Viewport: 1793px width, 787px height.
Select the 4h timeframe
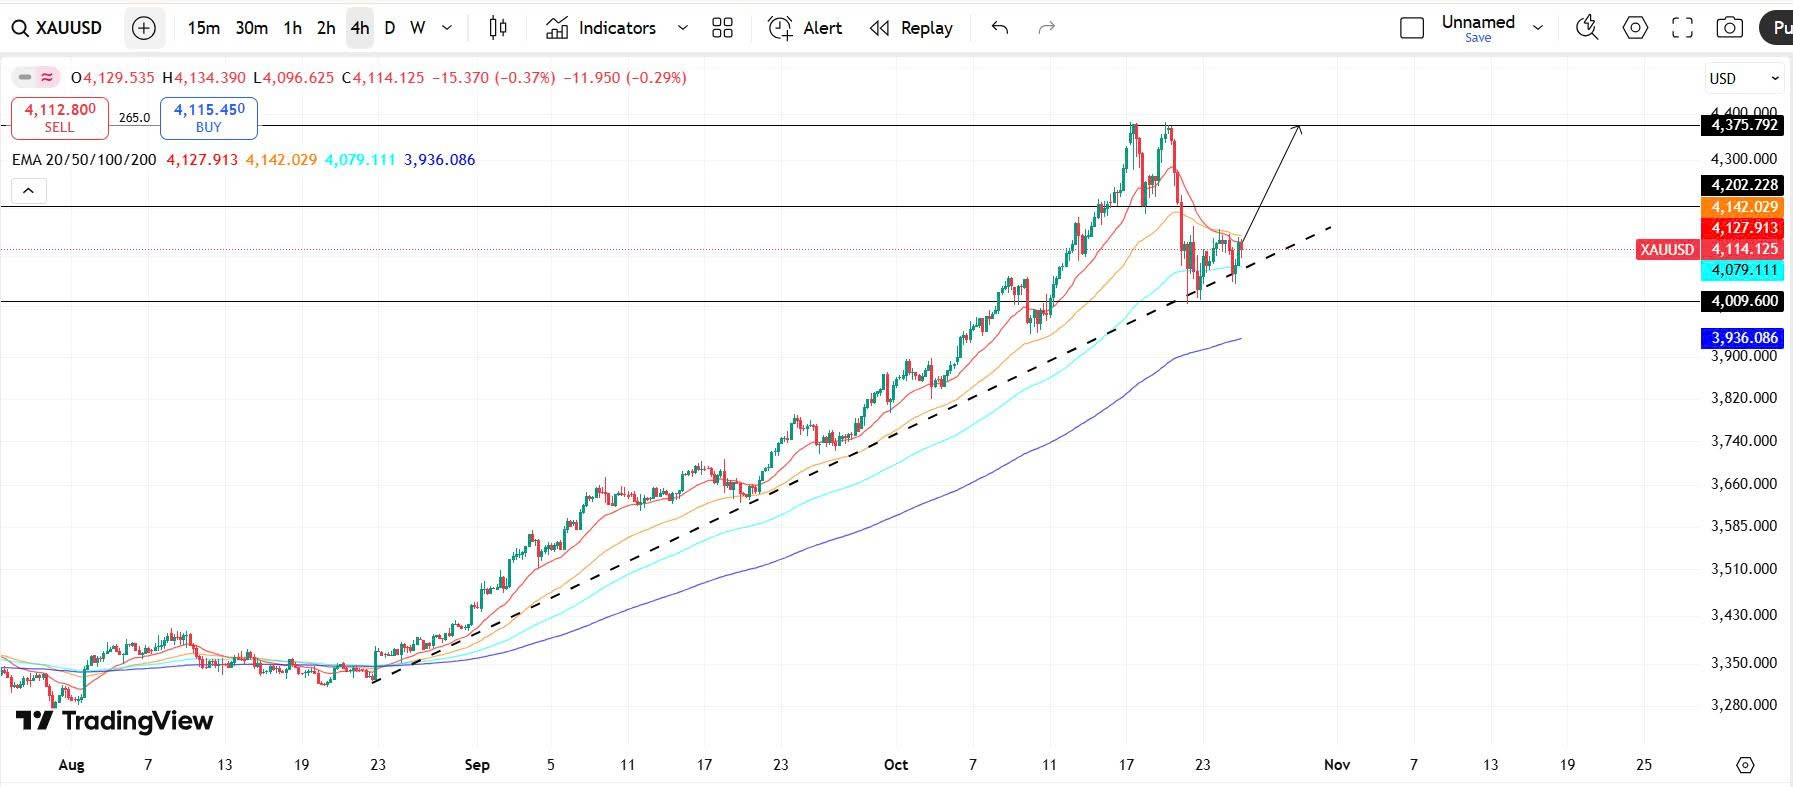(x=359, y=28)
